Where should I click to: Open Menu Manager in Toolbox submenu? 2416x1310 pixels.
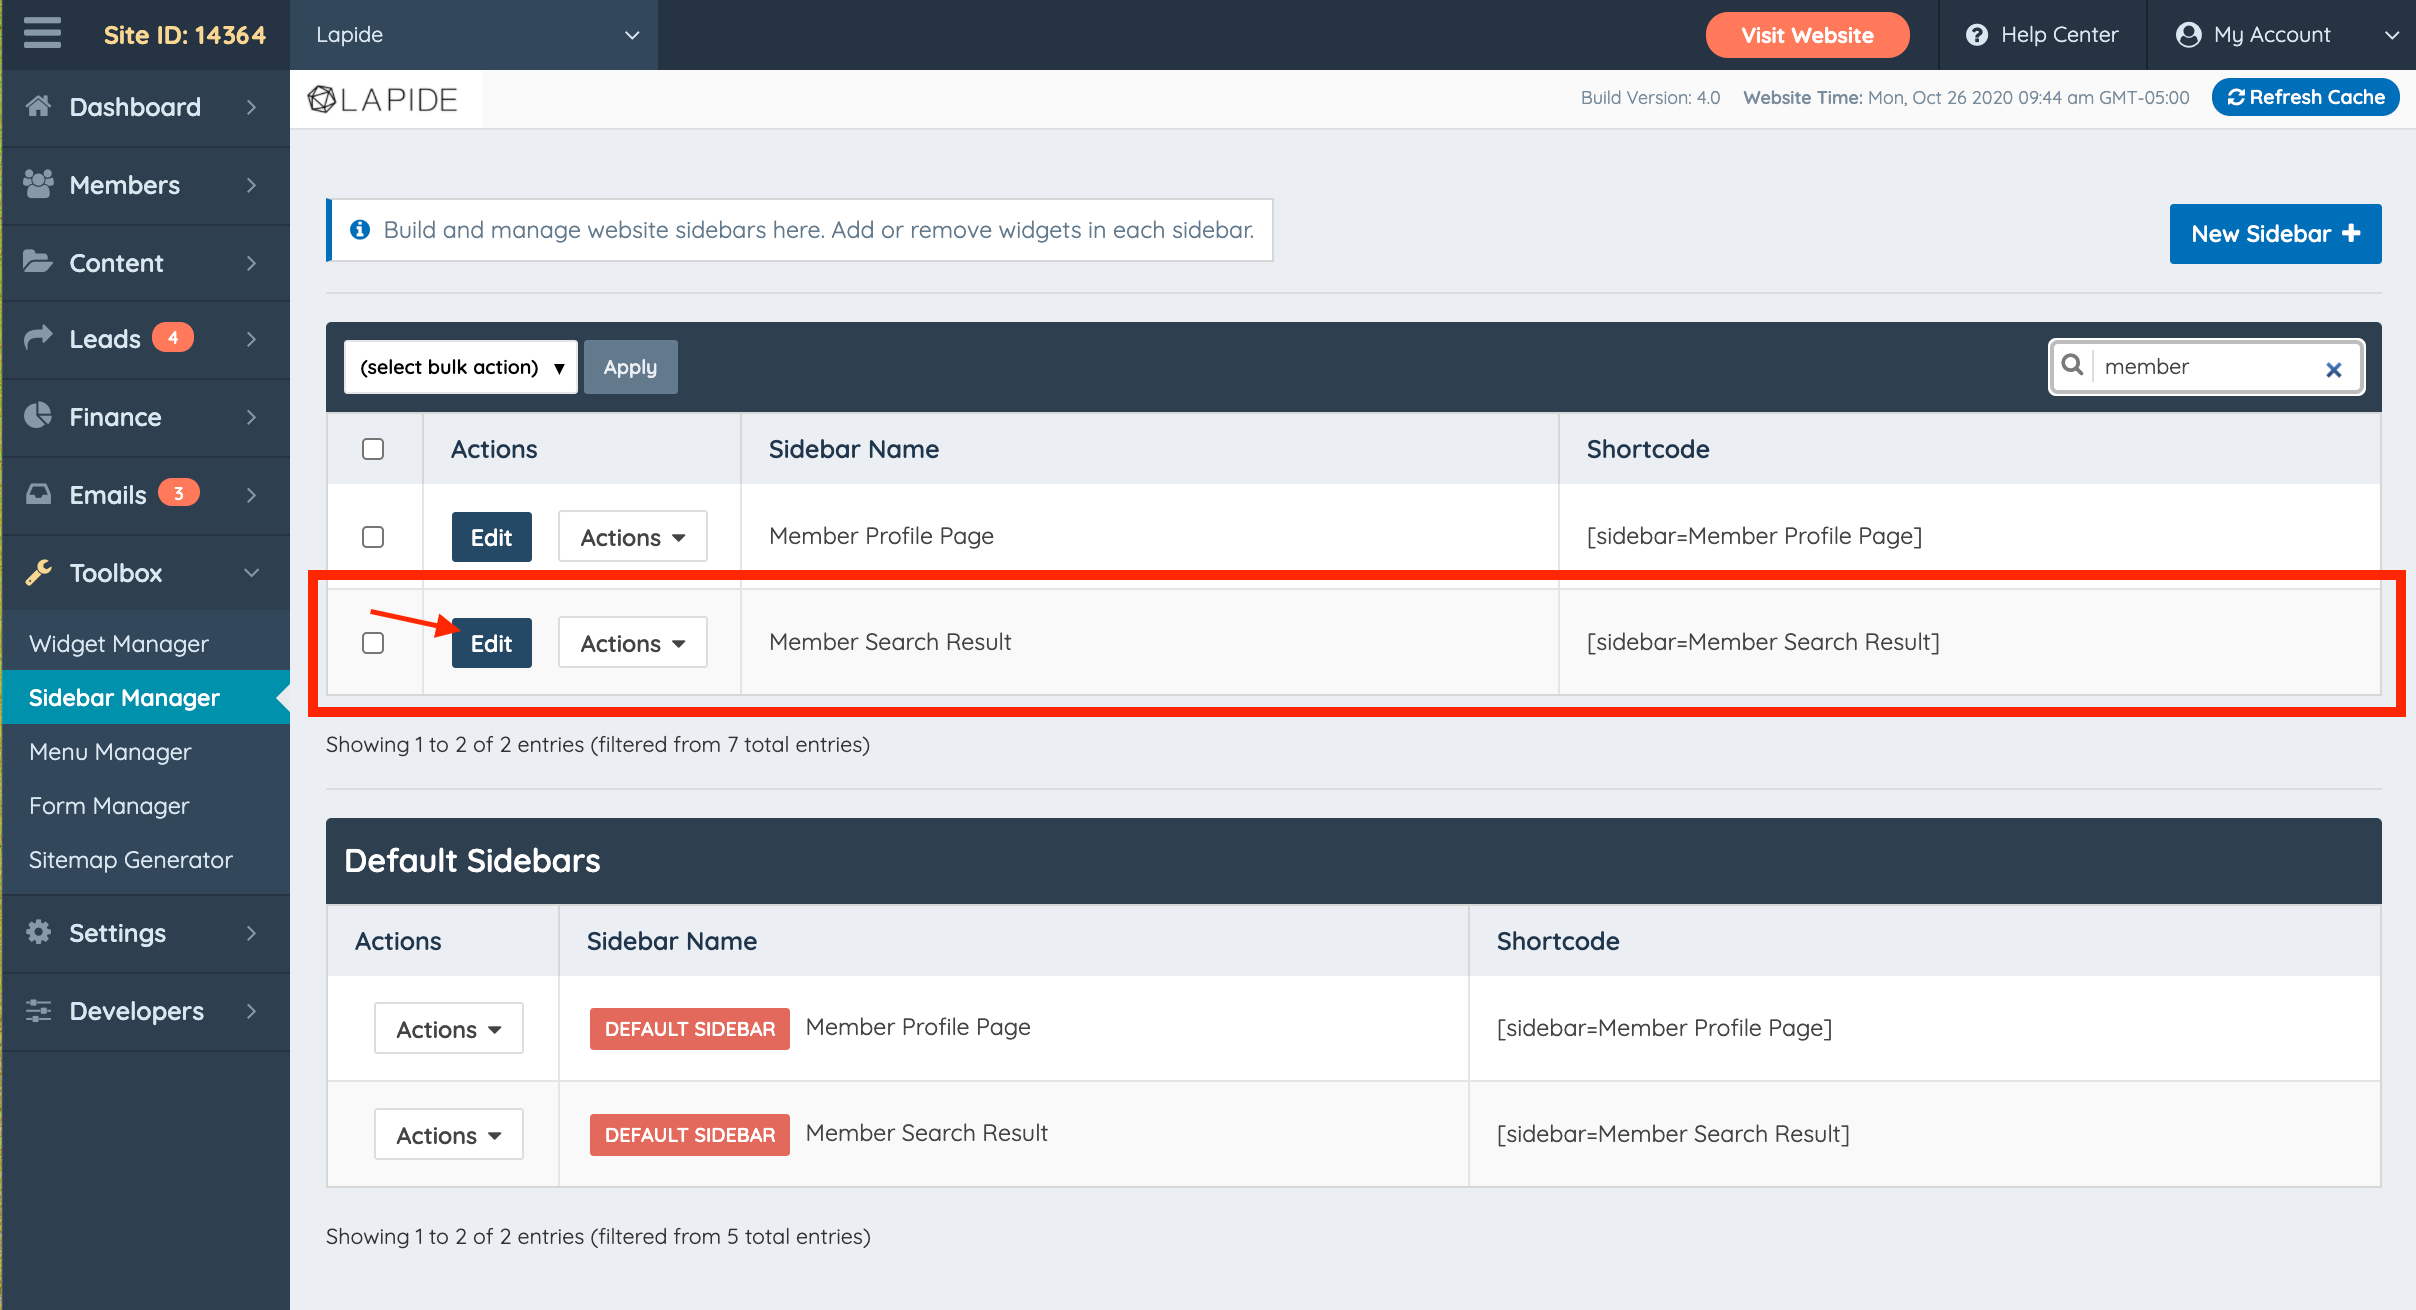(x=110, y=752)
